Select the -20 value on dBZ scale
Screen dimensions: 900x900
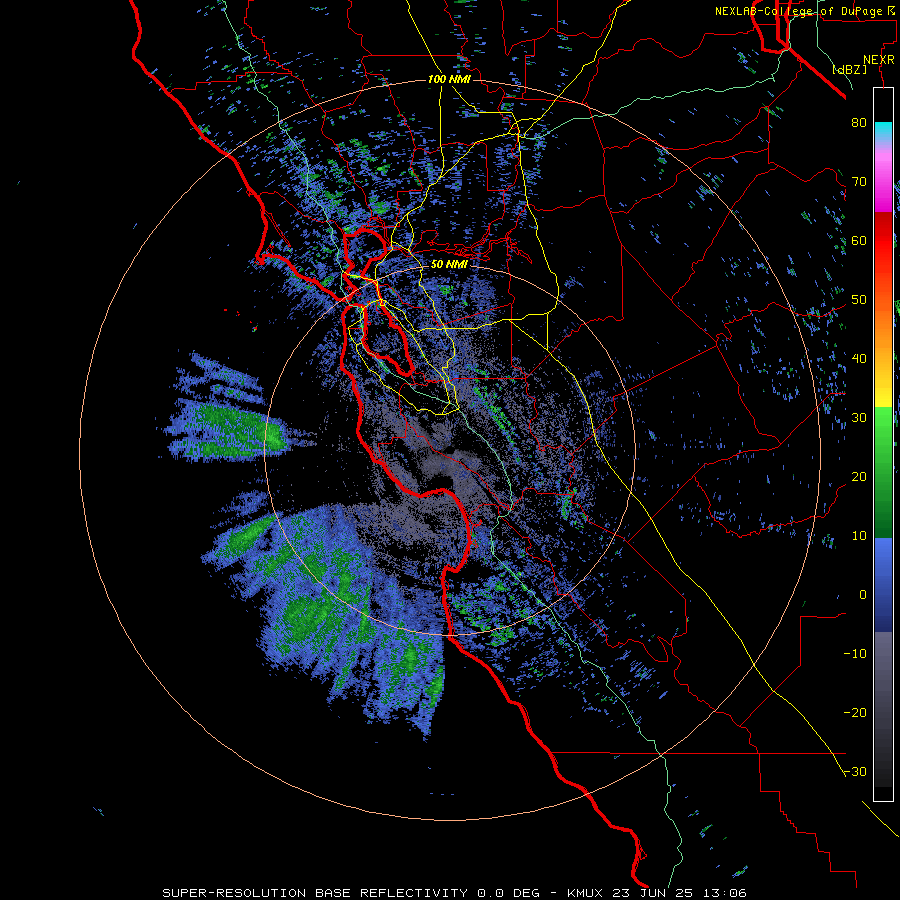point(855,713)
